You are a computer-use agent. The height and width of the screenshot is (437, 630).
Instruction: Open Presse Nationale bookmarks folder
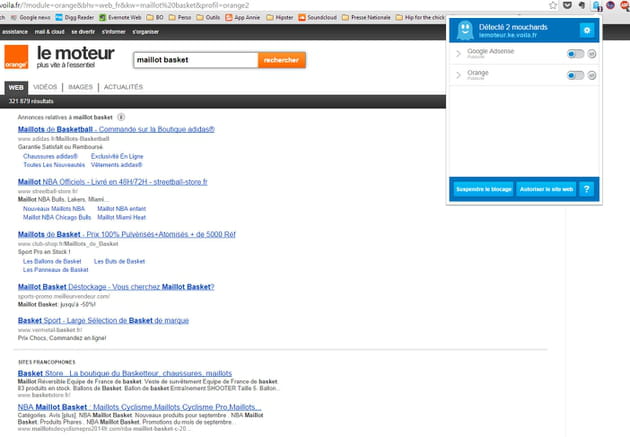(366, 18)
